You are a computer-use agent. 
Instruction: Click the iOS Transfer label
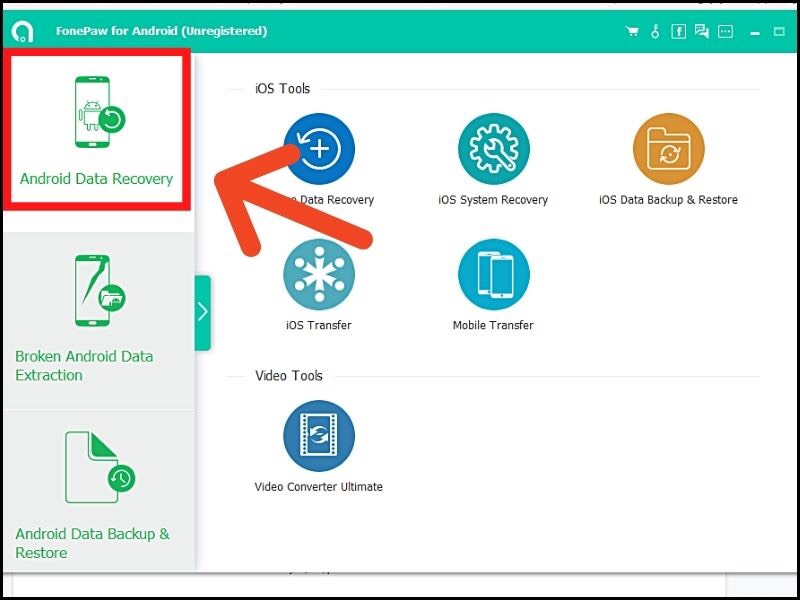[x=319, y=325]
